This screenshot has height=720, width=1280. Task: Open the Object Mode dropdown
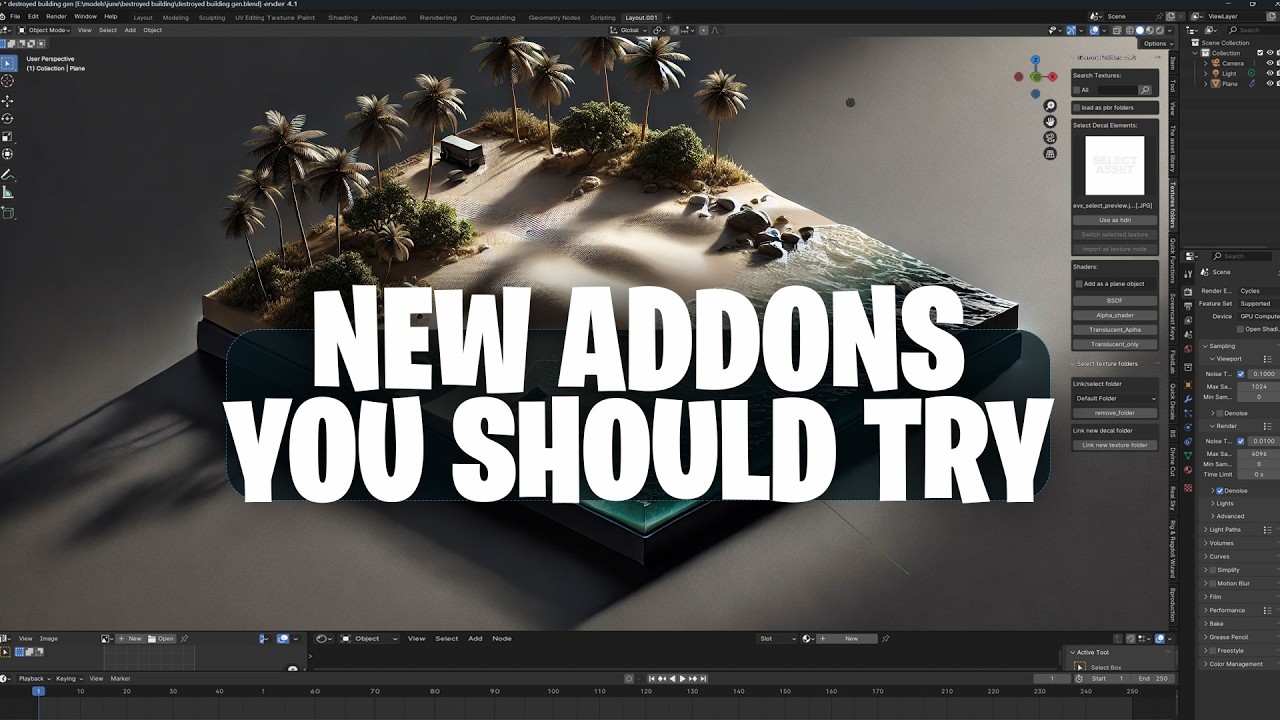tap(45, 30)
